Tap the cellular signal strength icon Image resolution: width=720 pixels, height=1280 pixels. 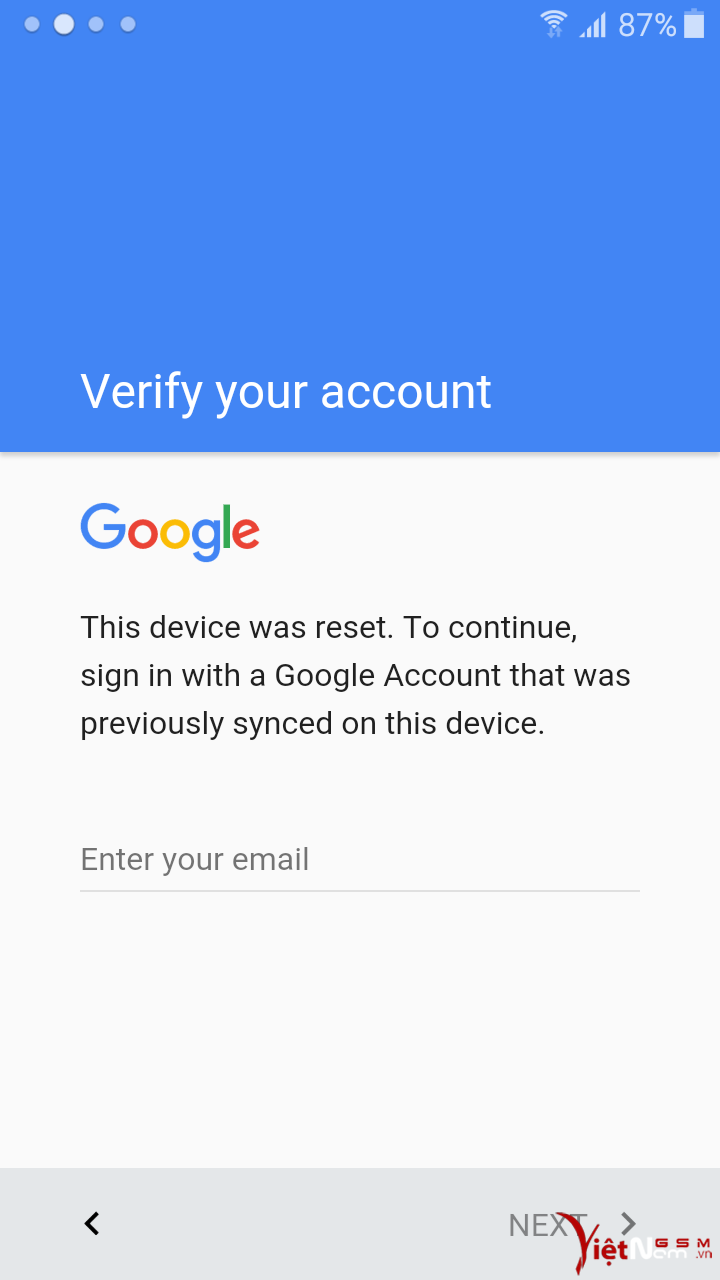pos(593,24)
